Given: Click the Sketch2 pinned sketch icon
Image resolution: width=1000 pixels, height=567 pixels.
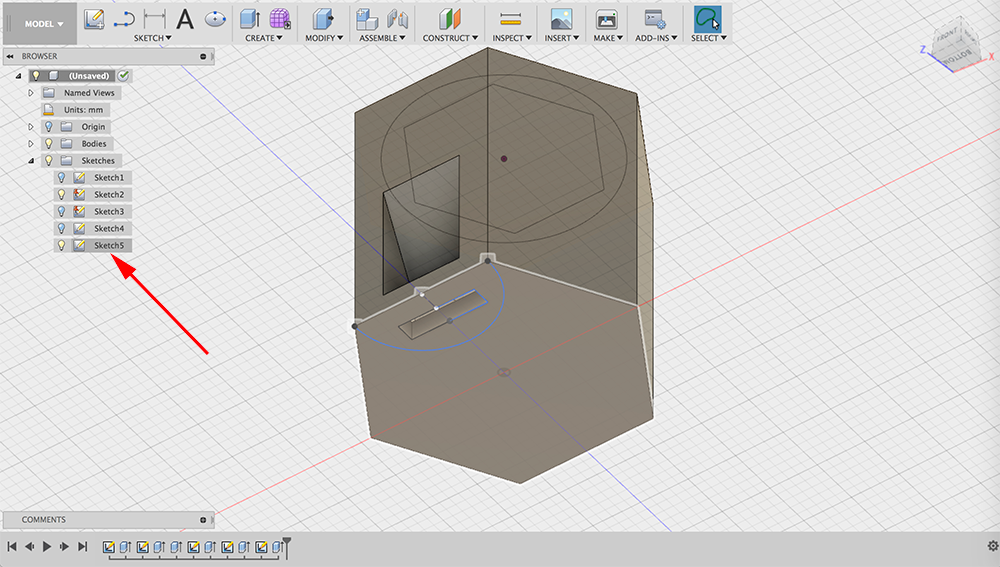Looking at the screenshot, I should (79, 195).
